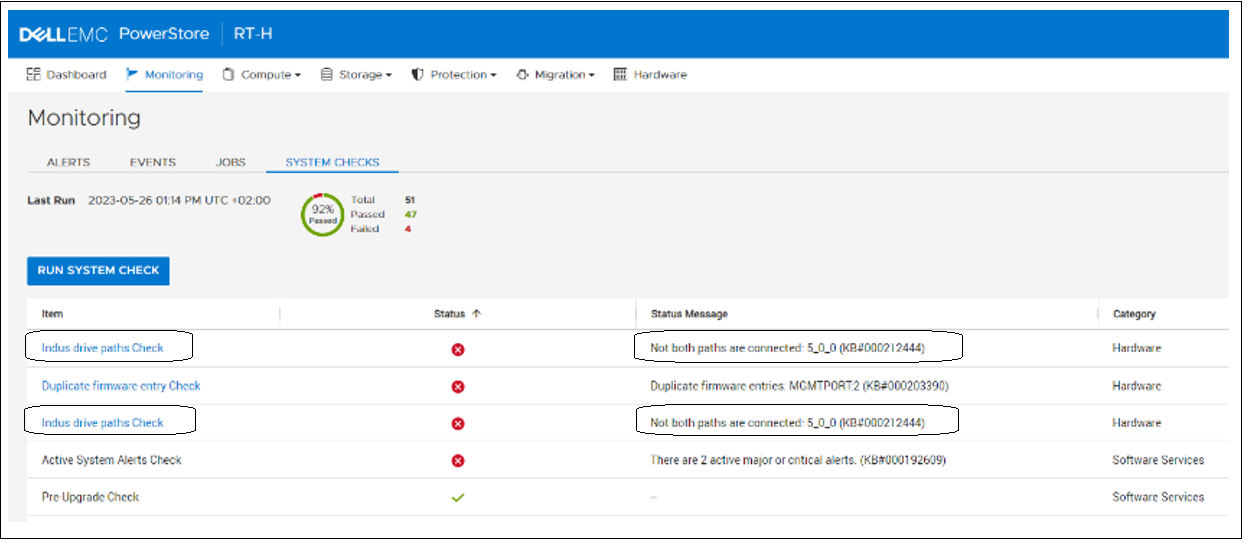
Task: Click the Monitoring flag icon
Action: [x=132, y=74]
